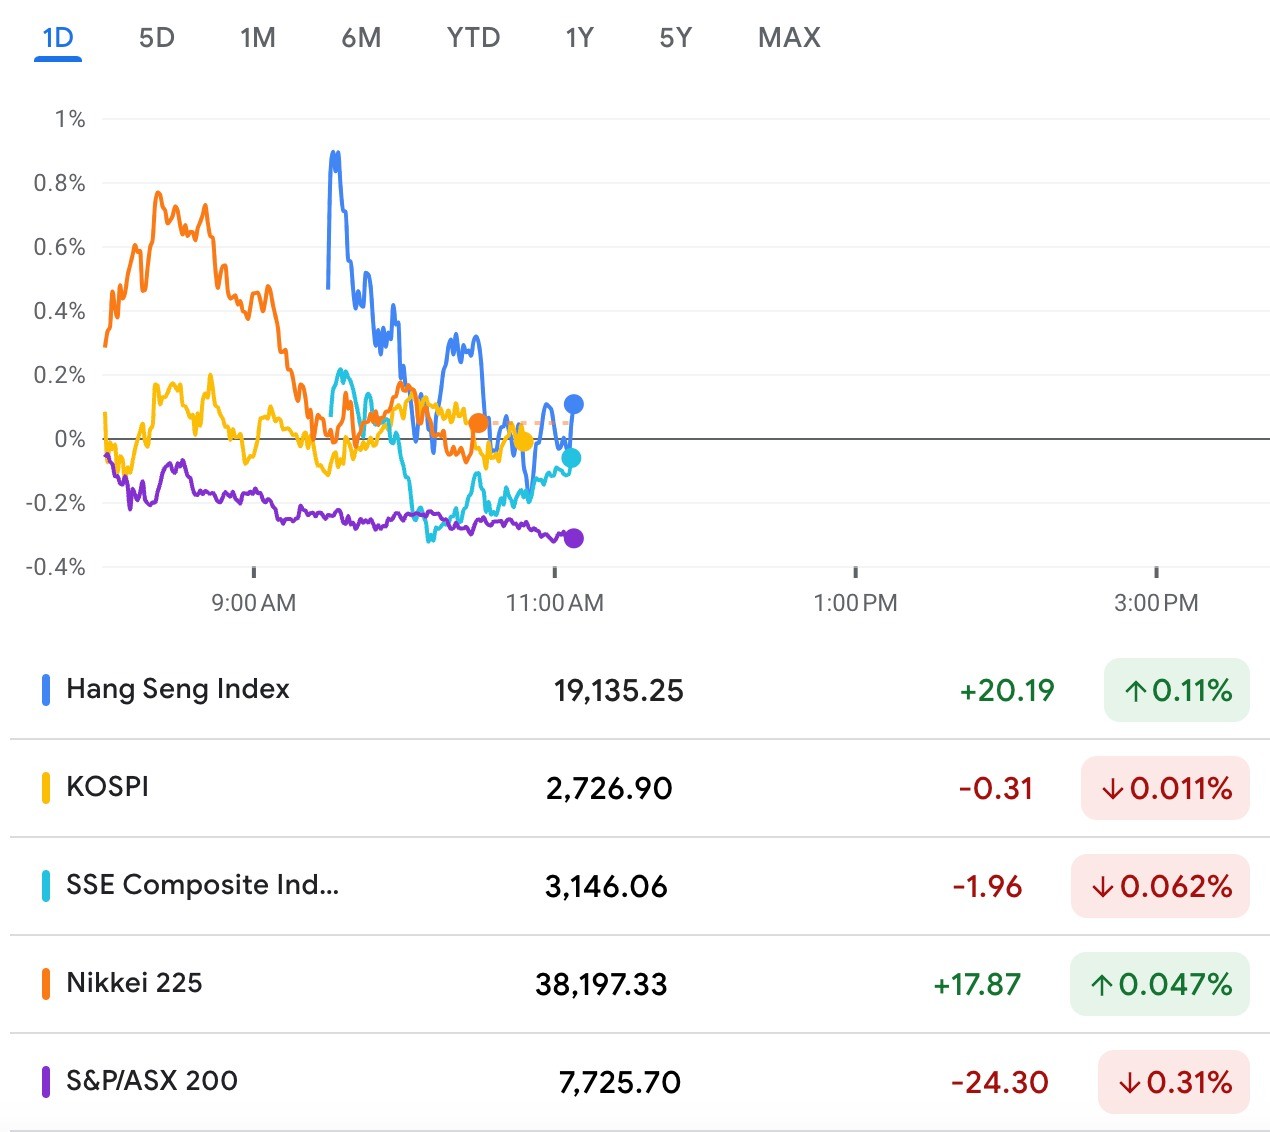Image resolution: width=1270 pixels, height=1132 pixels.
Task: Click the green 0.047% change badge
Action: [1160, 984]
